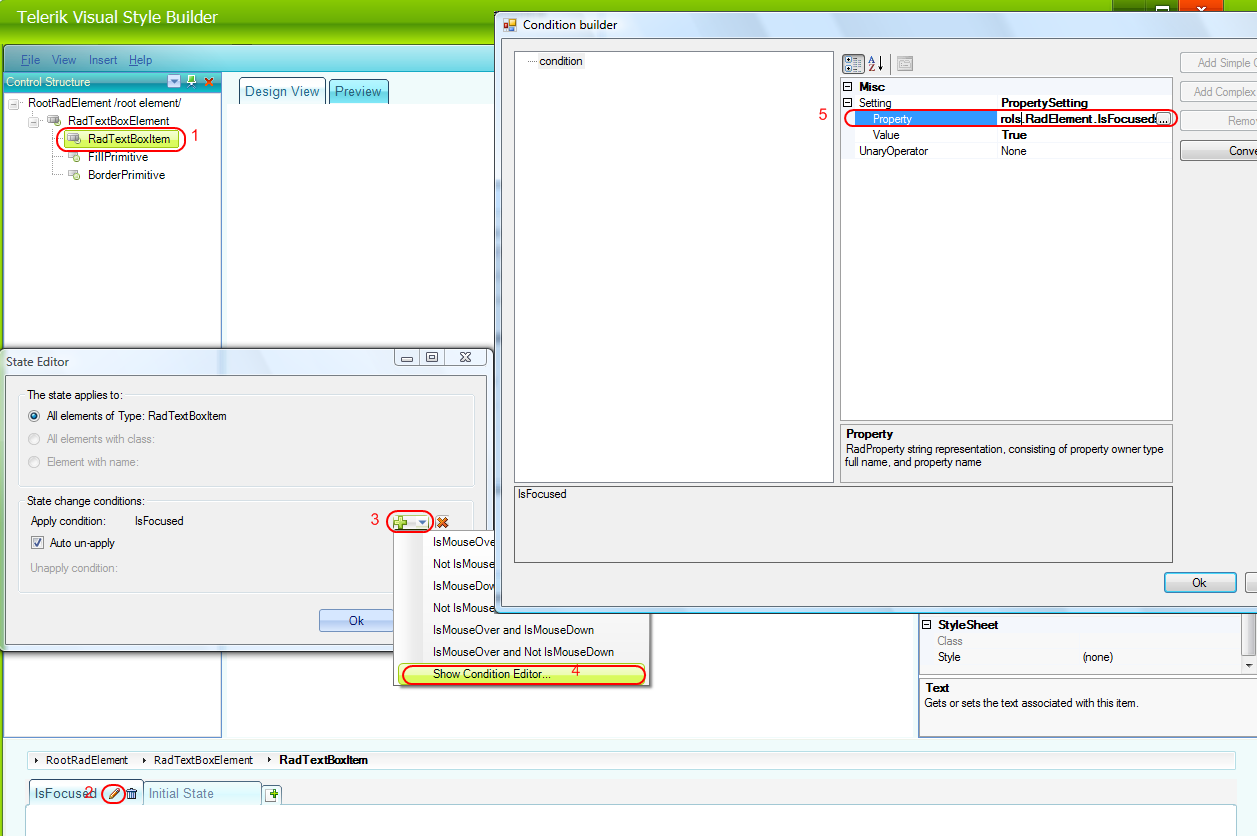Select RadTextBoxItem in the control tree
The width and height of the screenshot is (1257, 836).
(x=129, y=139)
